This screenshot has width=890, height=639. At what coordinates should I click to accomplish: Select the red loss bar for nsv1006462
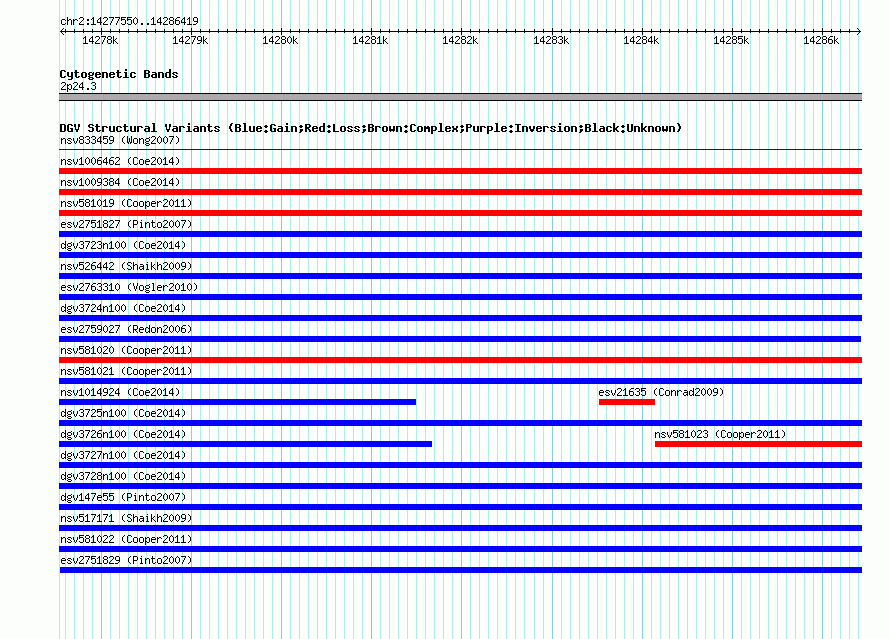coord(460,171)
